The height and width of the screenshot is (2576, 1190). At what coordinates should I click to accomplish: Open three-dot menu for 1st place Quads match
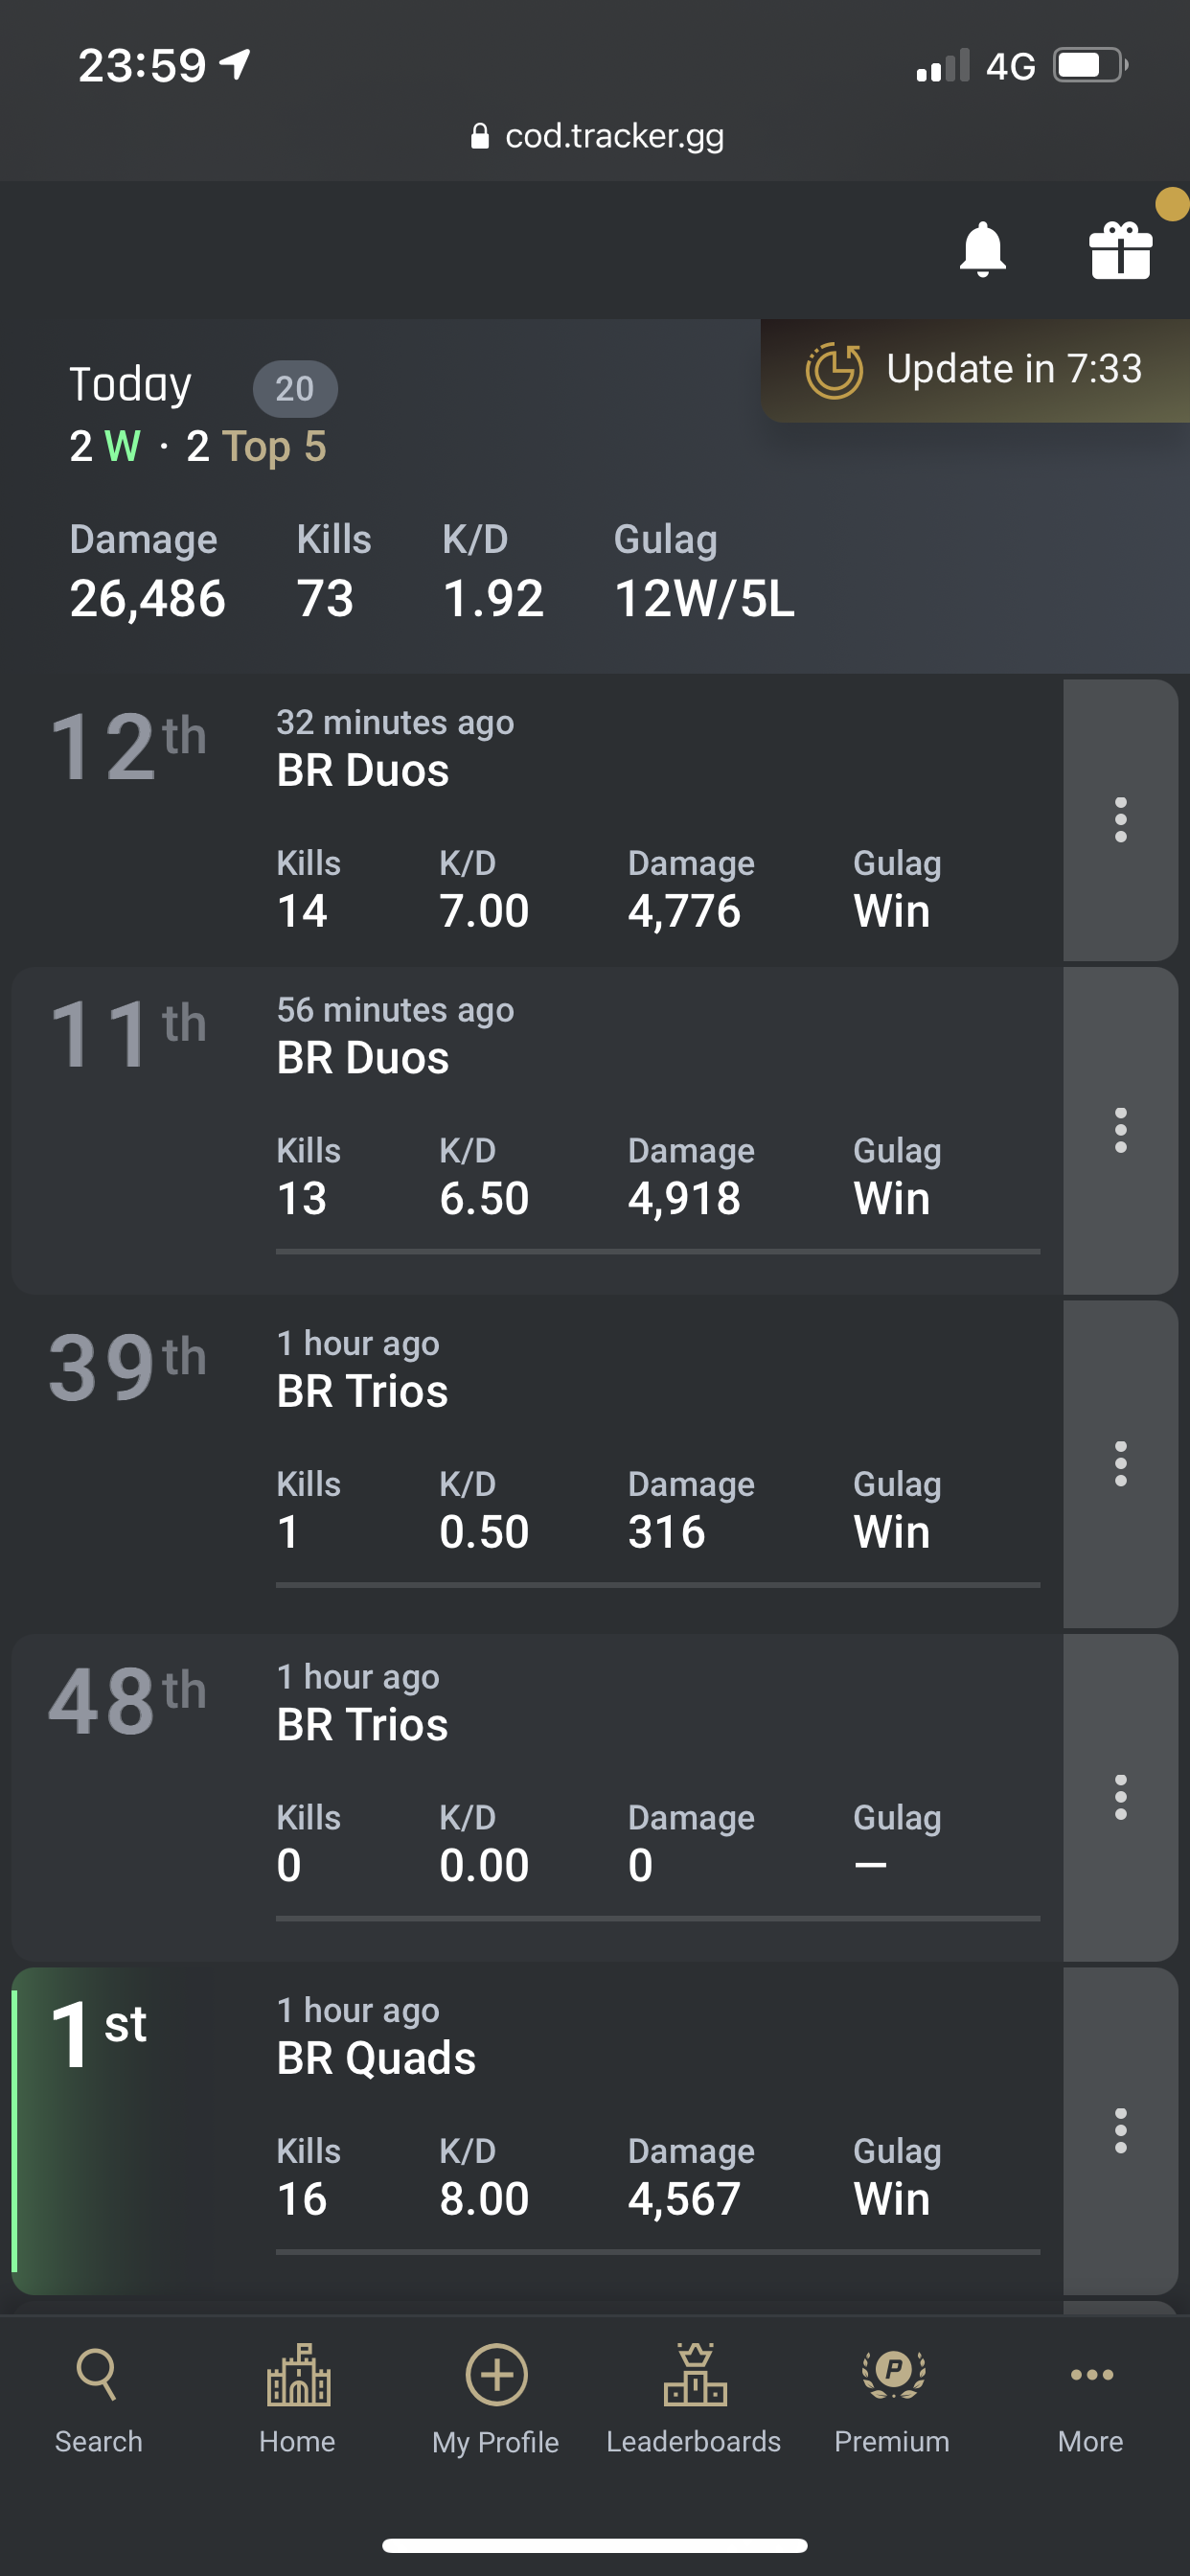pyautogui.click(x=1120, y=2131)
